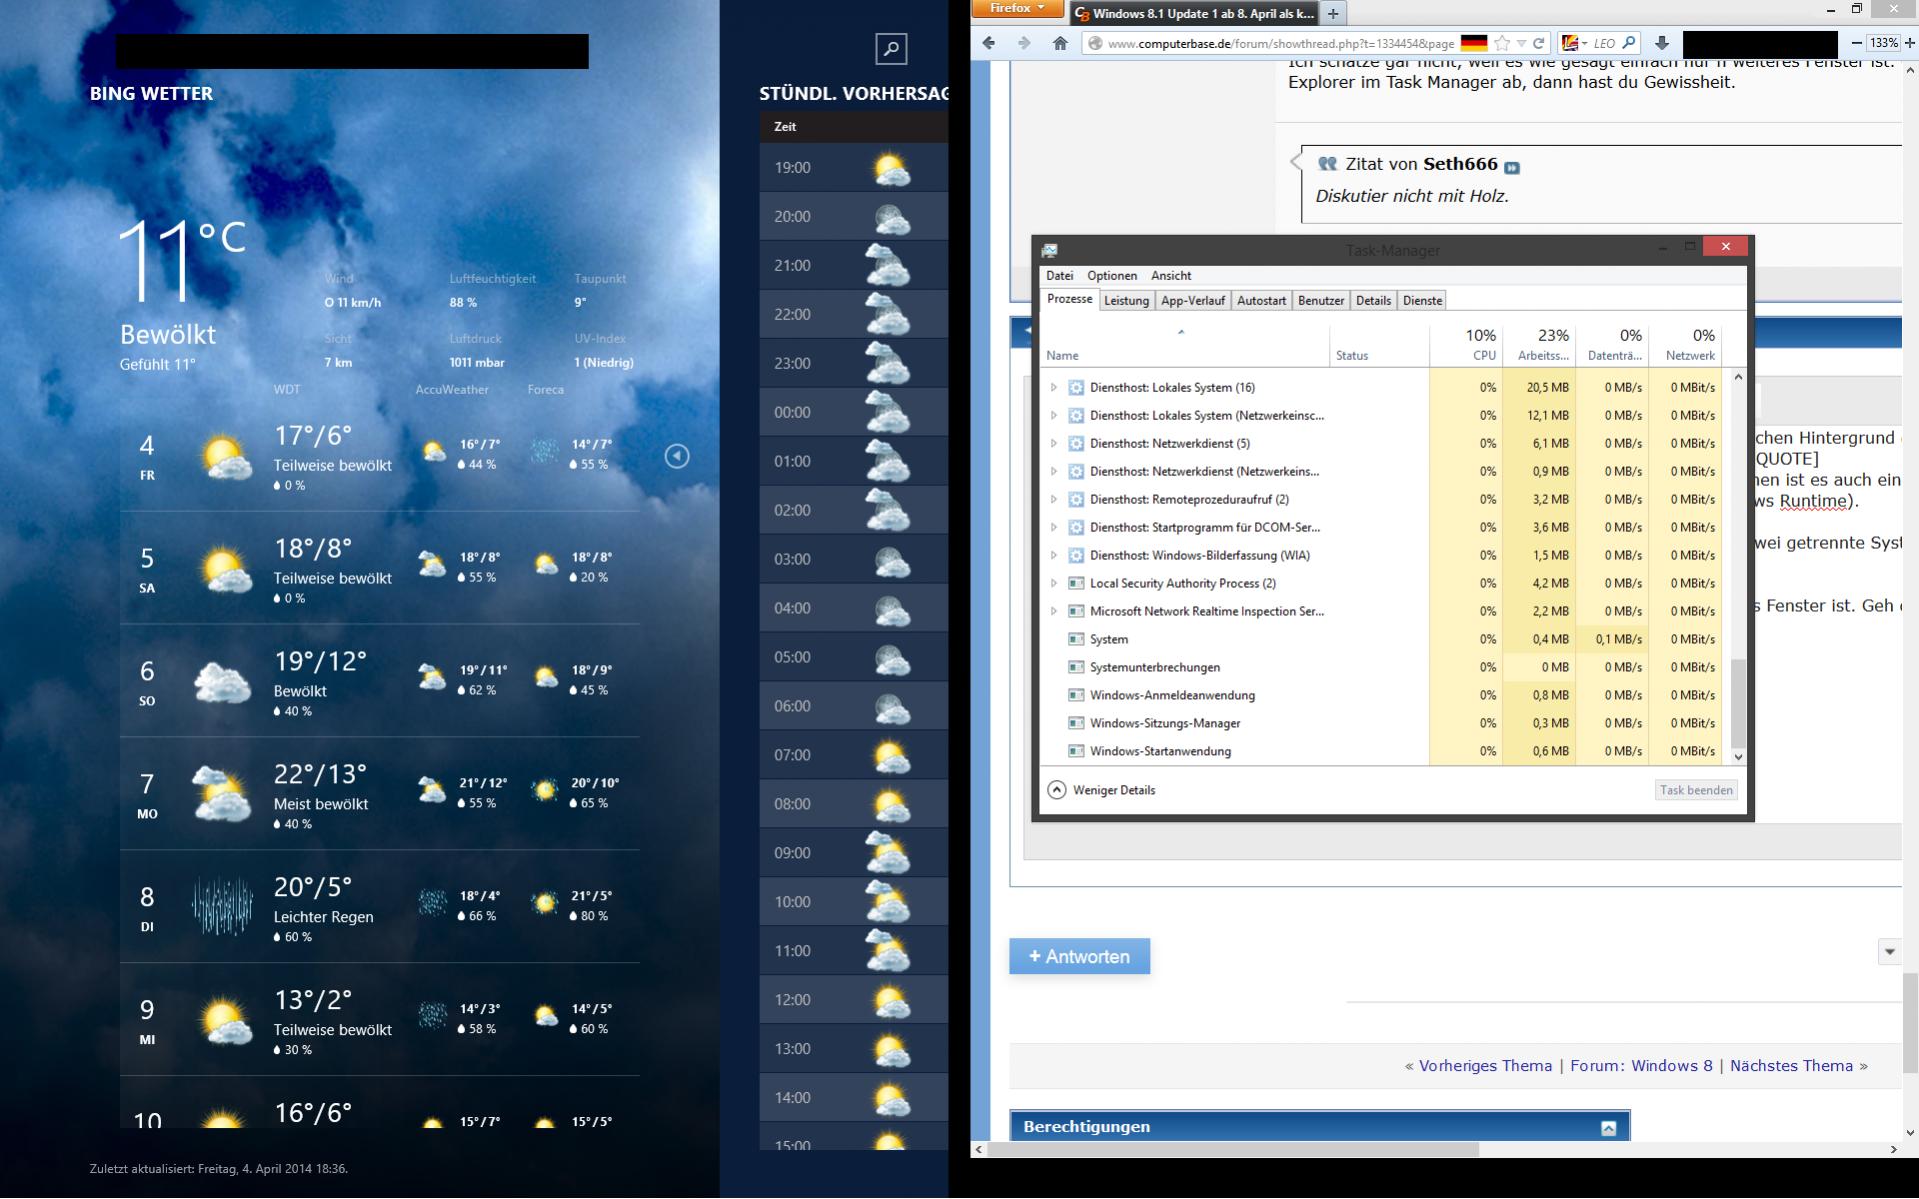The image size is (1919, 1199).
Task: Zoom in with the plus button
Action: (1909, 43)
